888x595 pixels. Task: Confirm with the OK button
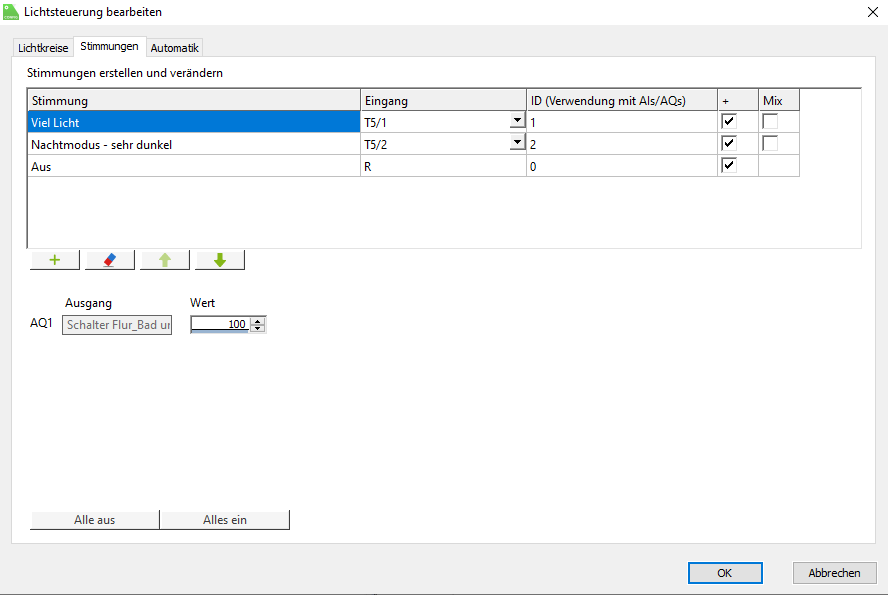tap(725, 573)
